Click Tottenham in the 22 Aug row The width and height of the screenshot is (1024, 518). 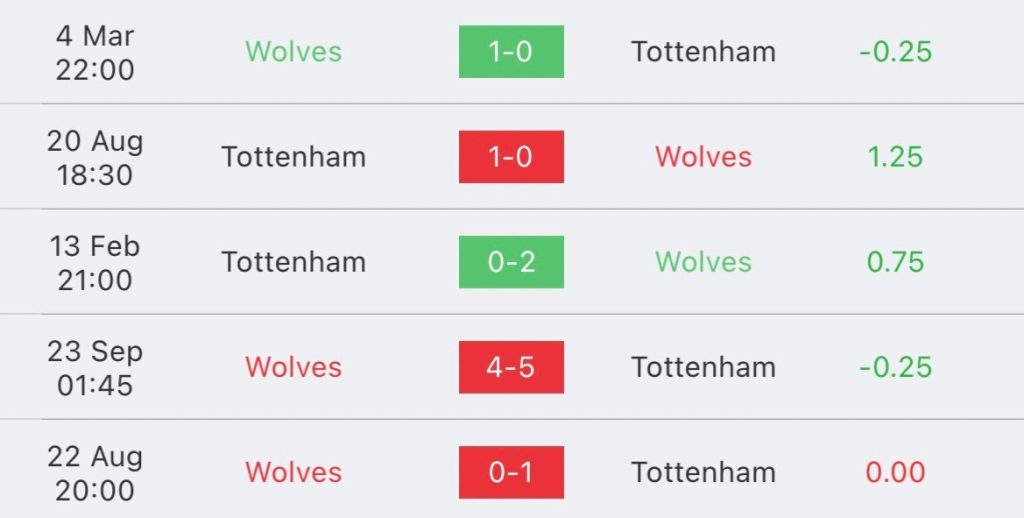(x=703, y=472)
